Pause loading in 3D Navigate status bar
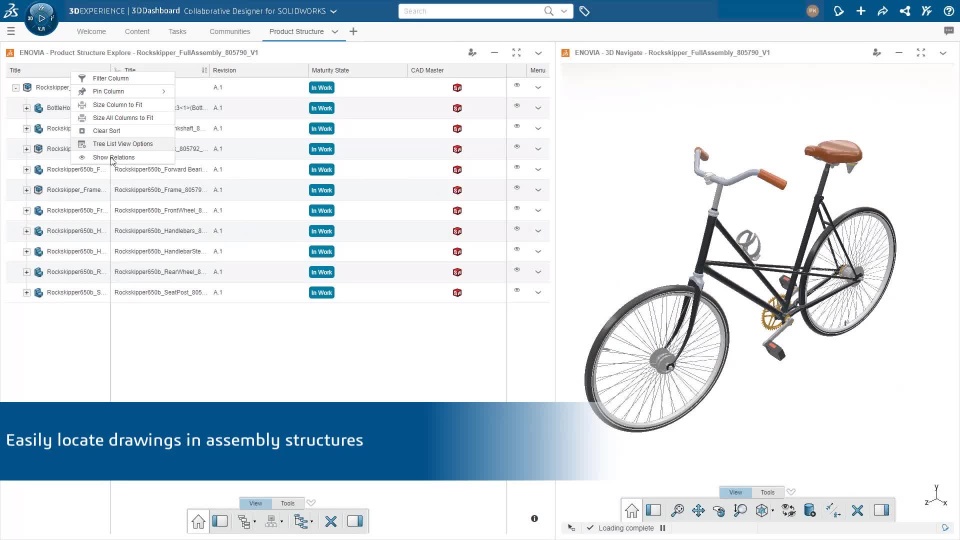The width and height of the screenshot is (960, 540). [662, 528]
